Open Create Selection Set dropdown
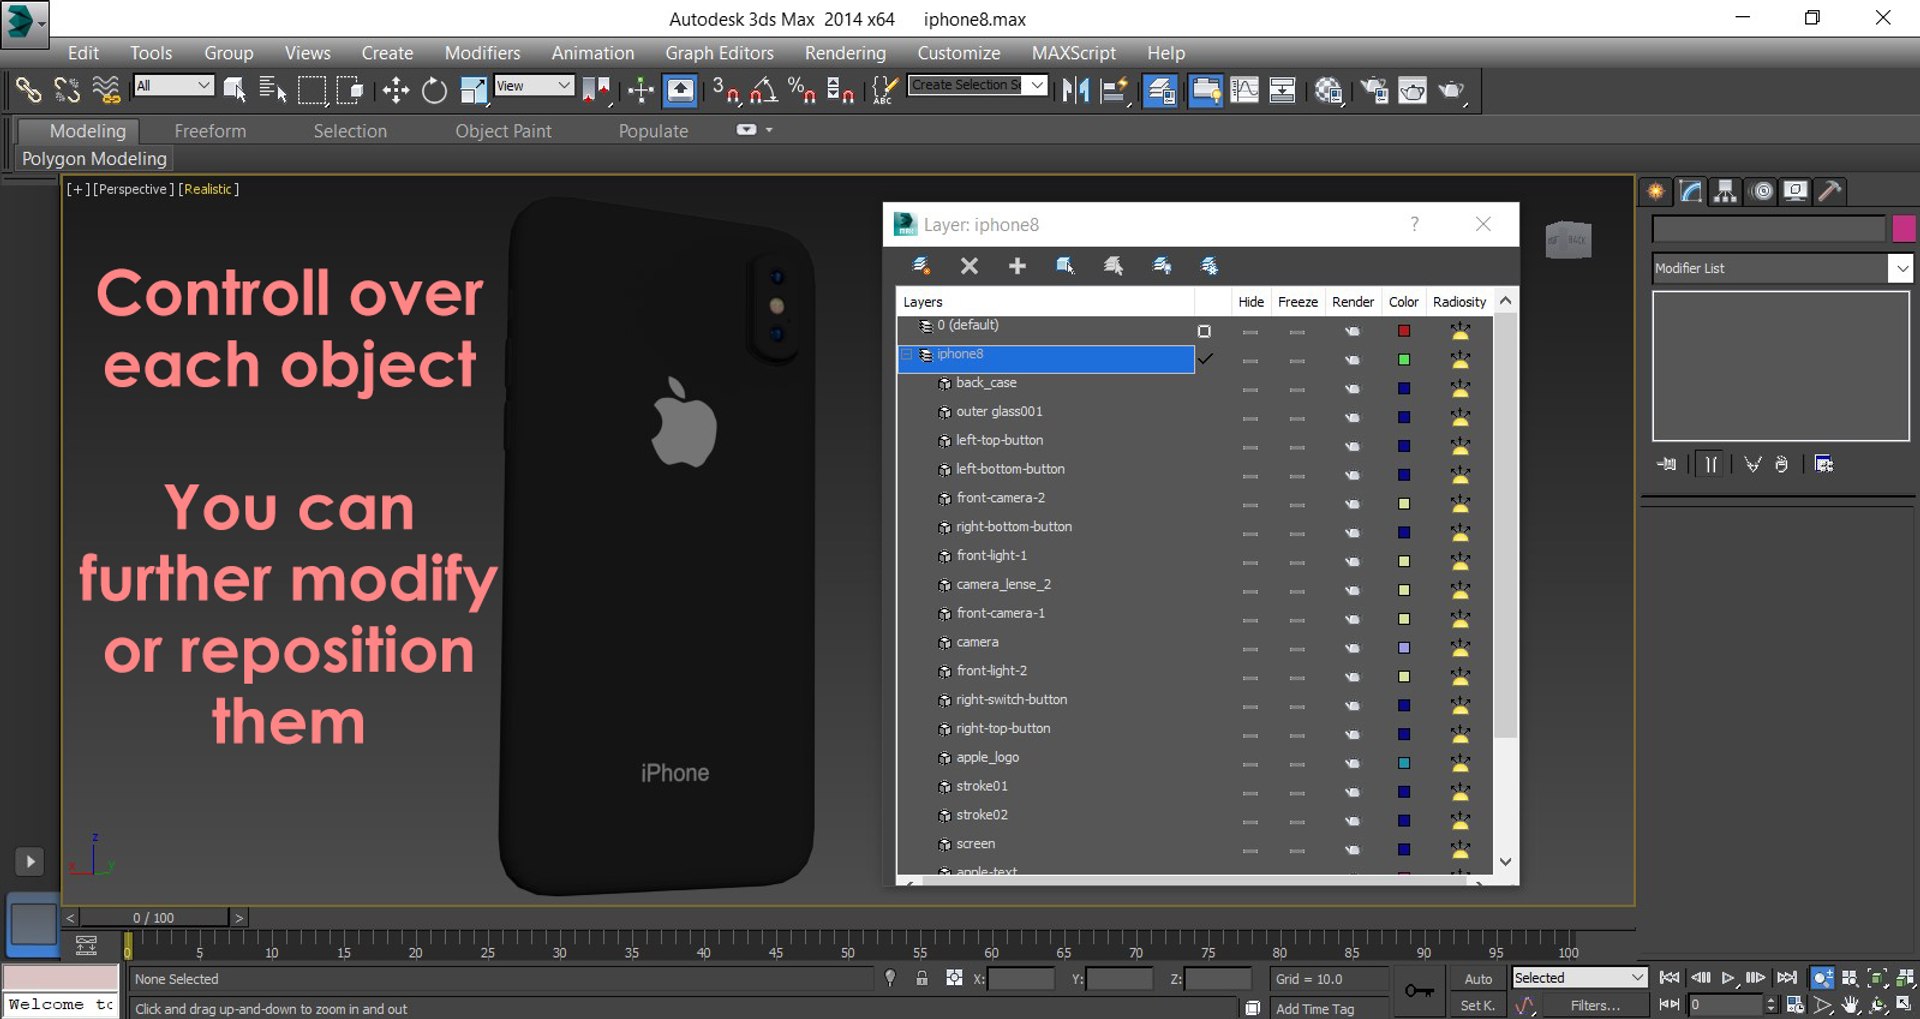The width and height of the screenshot is (1920, 1019). pyautogui.click(x=978, y=85)
